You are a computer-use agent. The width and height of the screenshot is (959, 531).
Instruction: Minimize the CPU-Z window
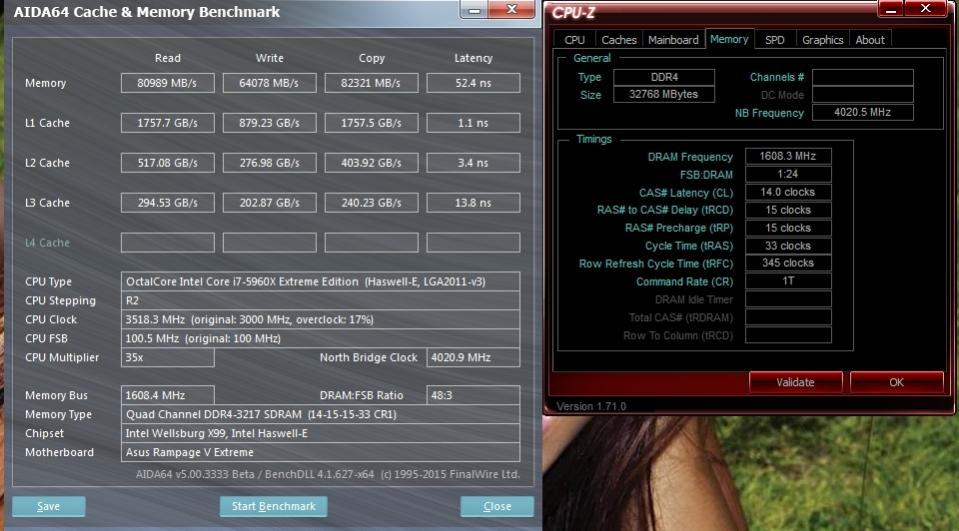[x=890, y=9]
